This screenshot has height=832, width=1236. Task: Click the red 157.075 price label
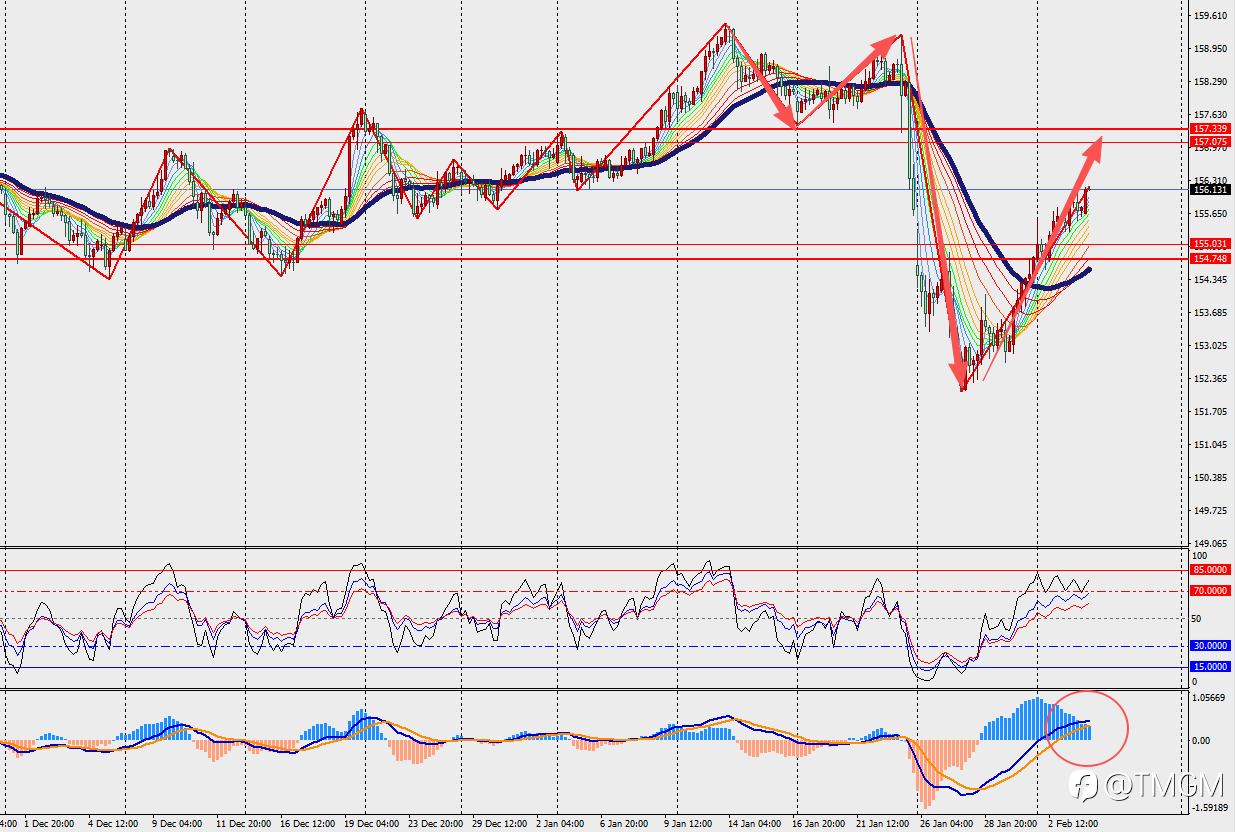point(1210,142)
